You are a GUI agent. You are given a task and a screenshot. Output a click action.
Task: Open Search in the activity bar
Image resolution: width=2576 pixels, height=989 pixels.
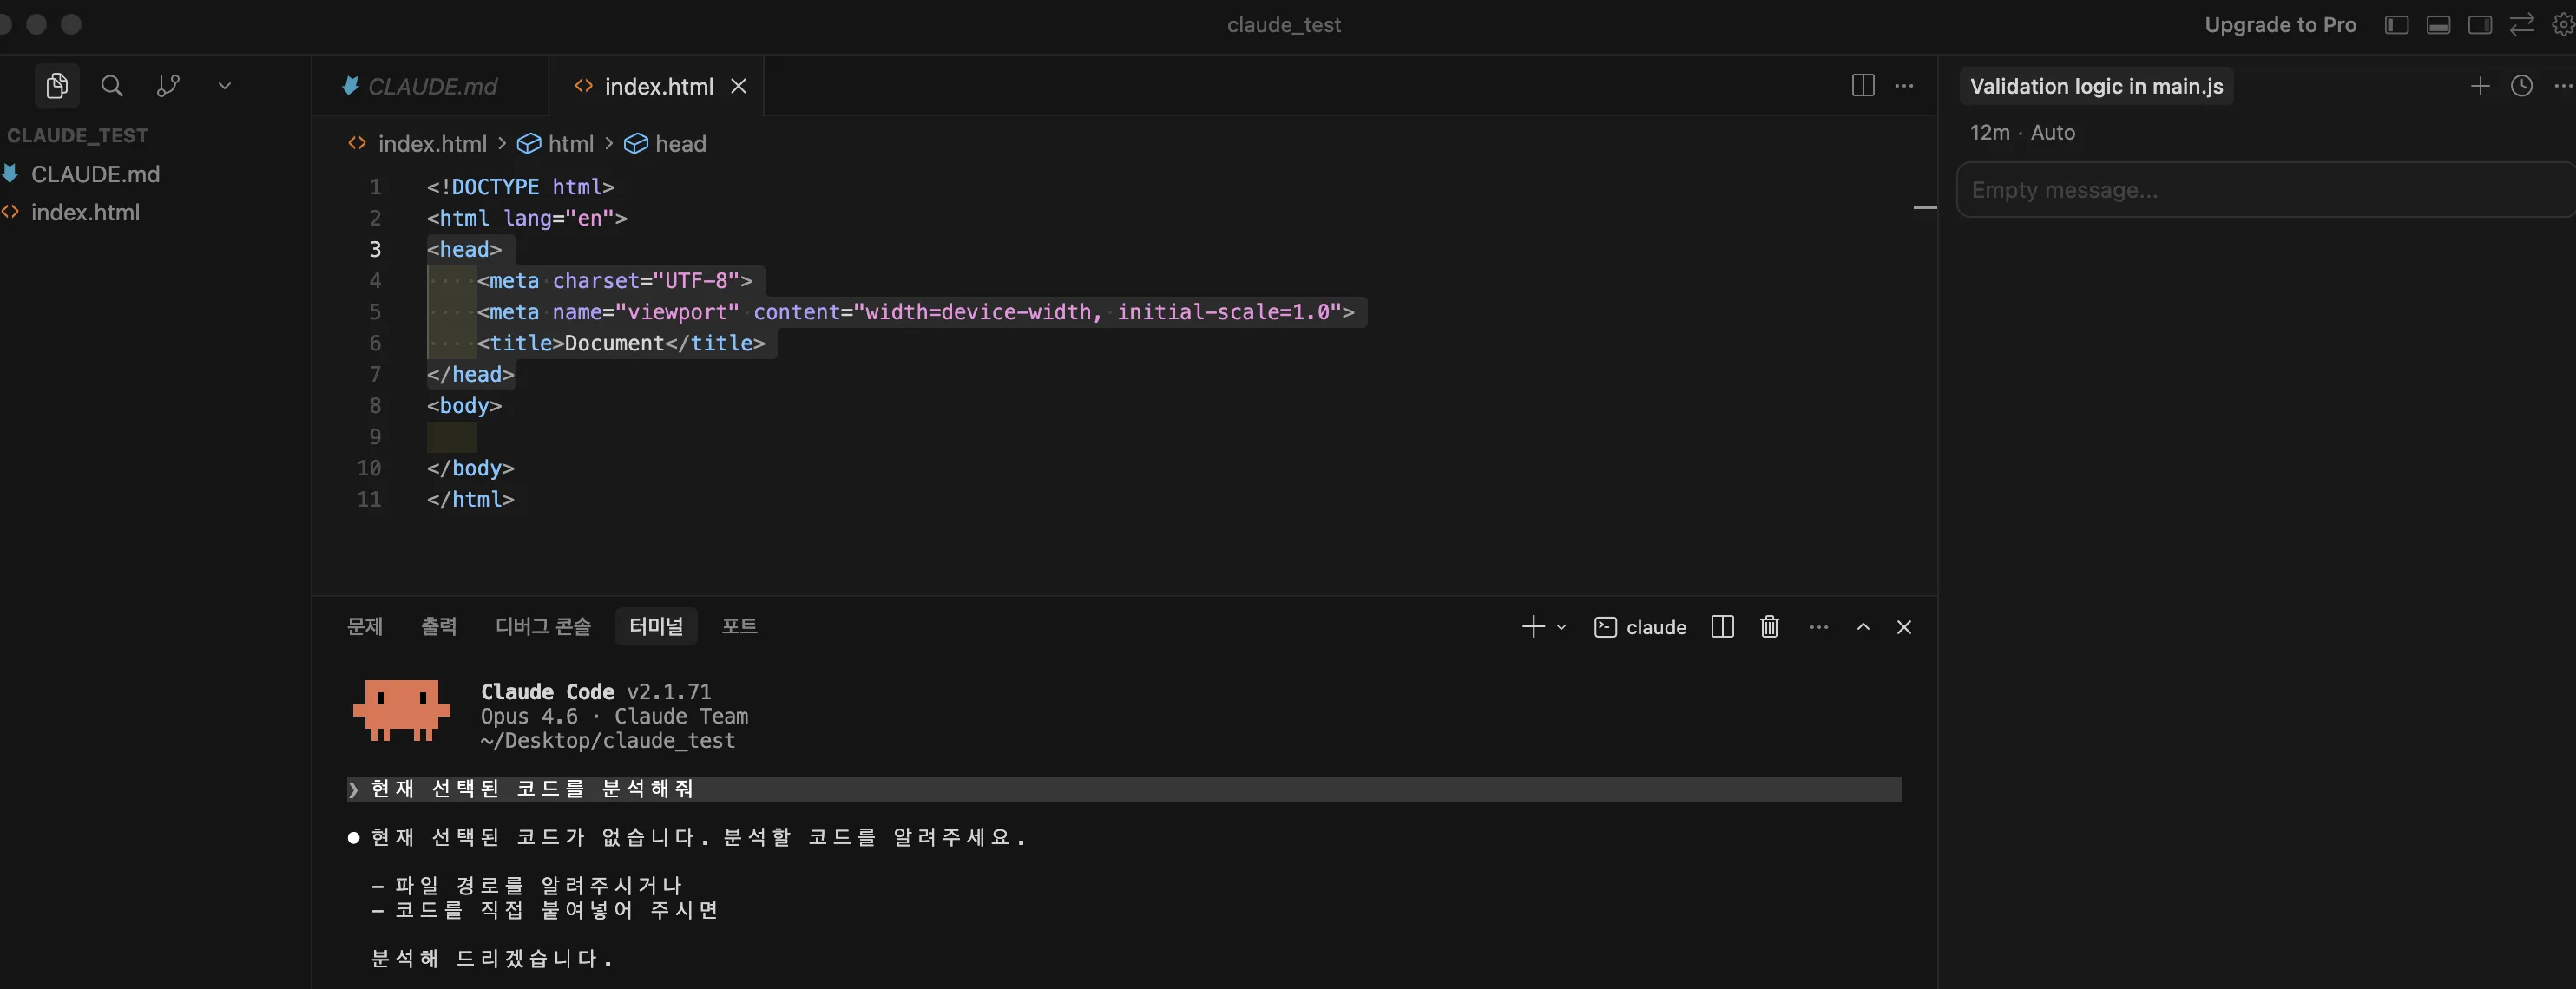[112, 86]
